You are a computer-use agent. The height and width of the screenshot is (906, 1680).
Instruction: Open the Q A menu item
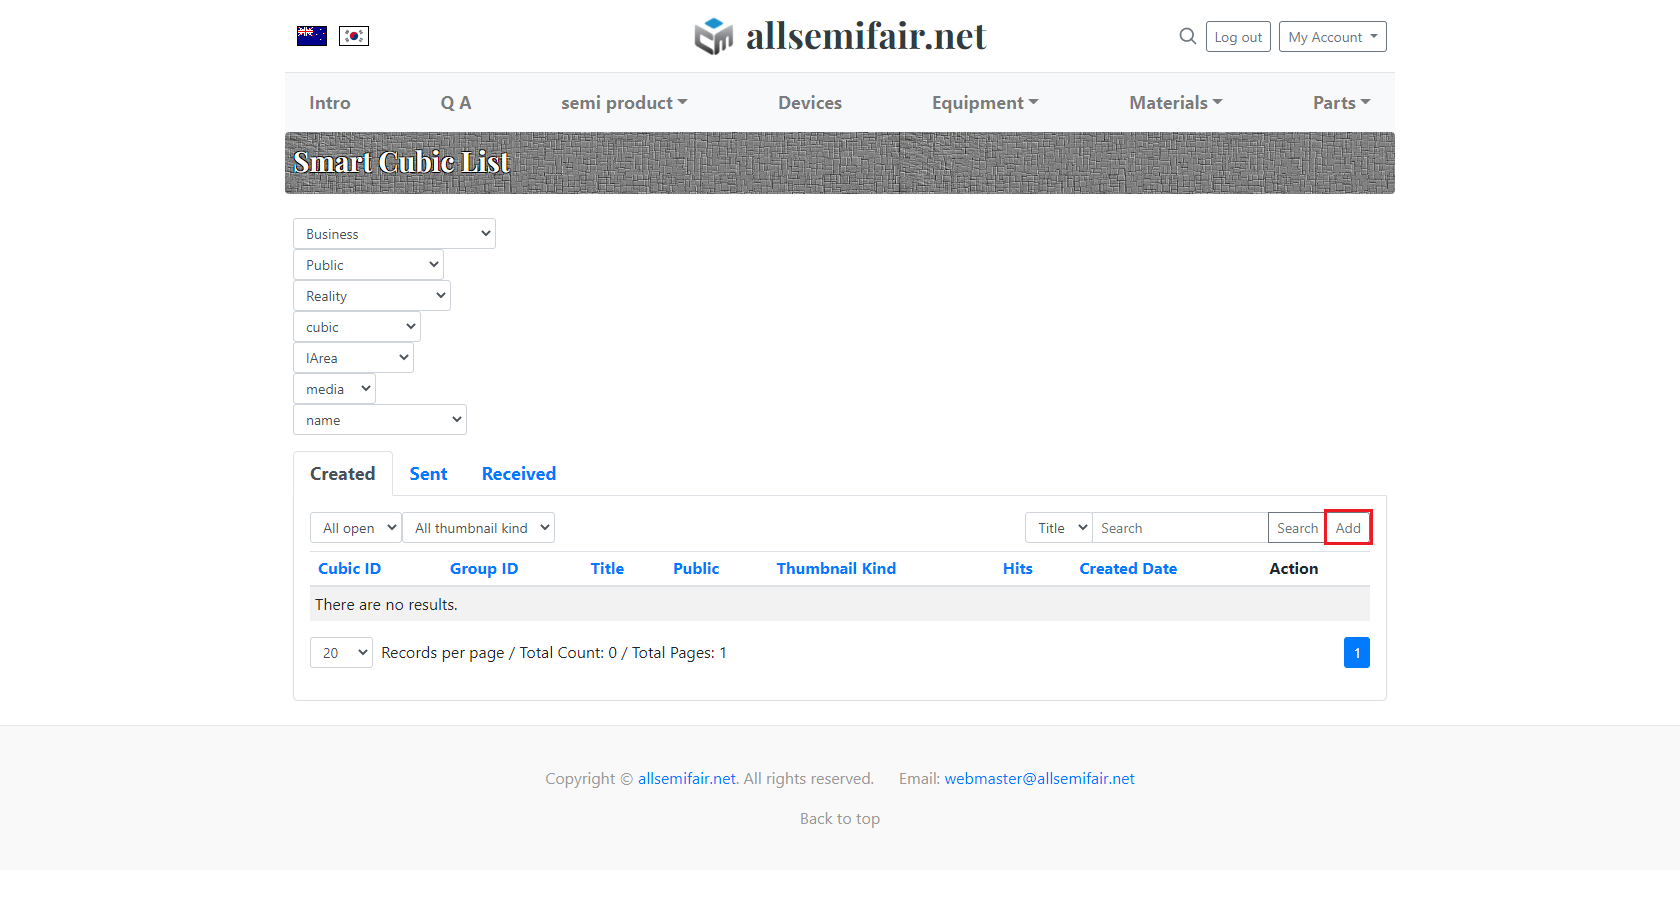pyautogui.click(x=456, y=103)
